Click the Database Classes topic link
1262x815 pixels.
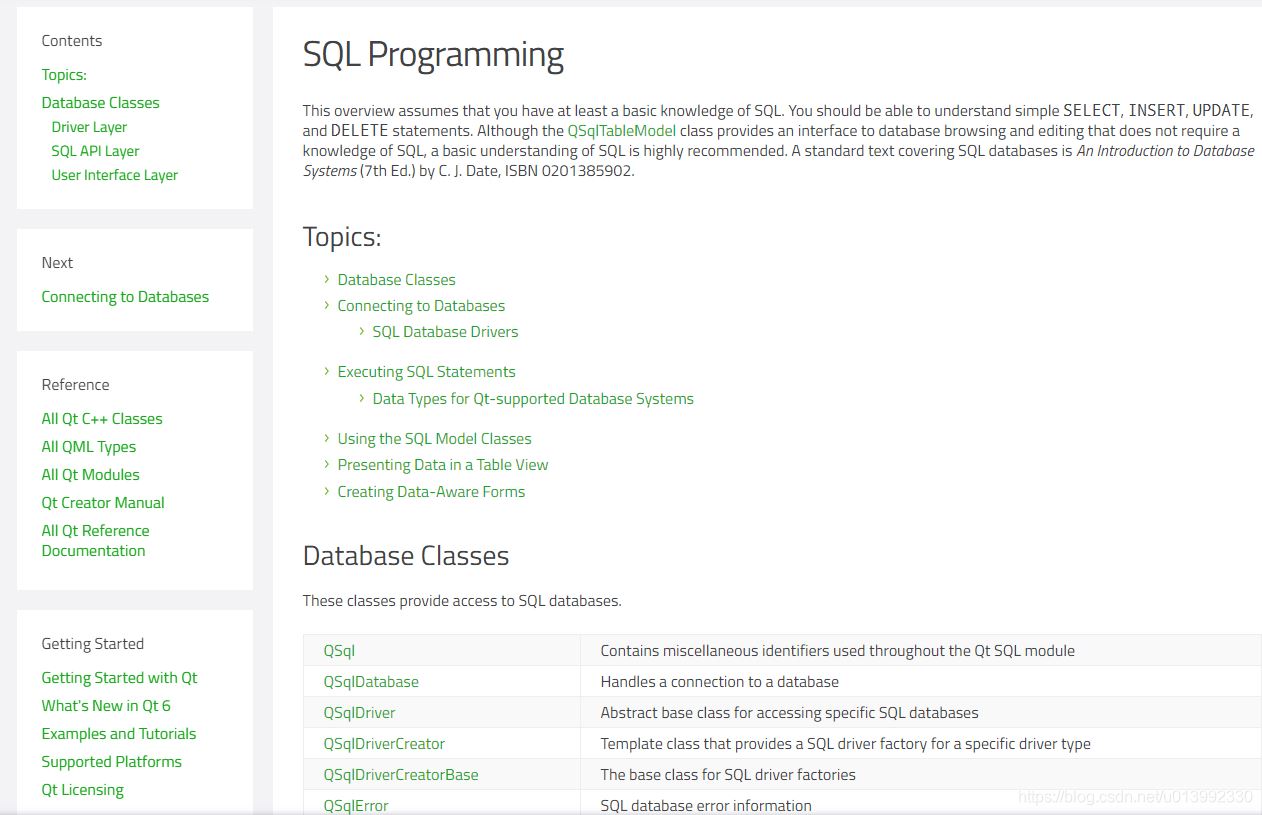pos(396,280)
